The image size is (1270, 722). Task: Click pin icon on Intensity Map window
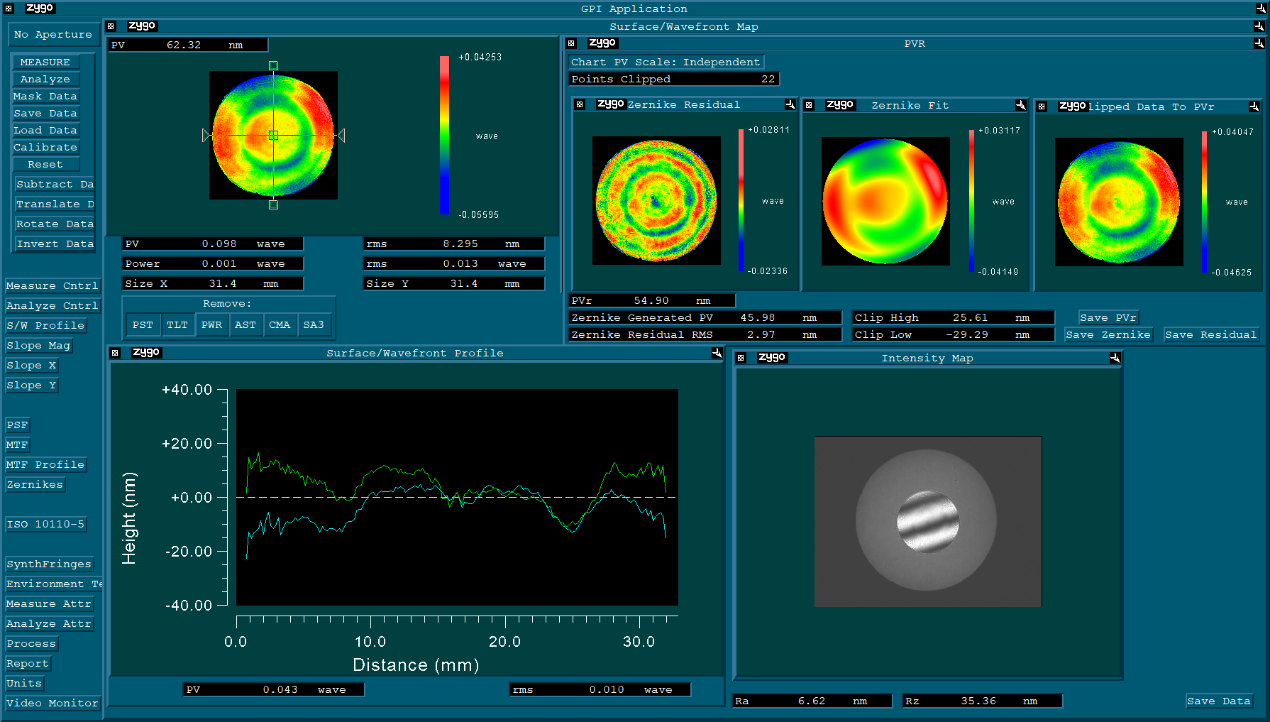tap(1114, 358)
